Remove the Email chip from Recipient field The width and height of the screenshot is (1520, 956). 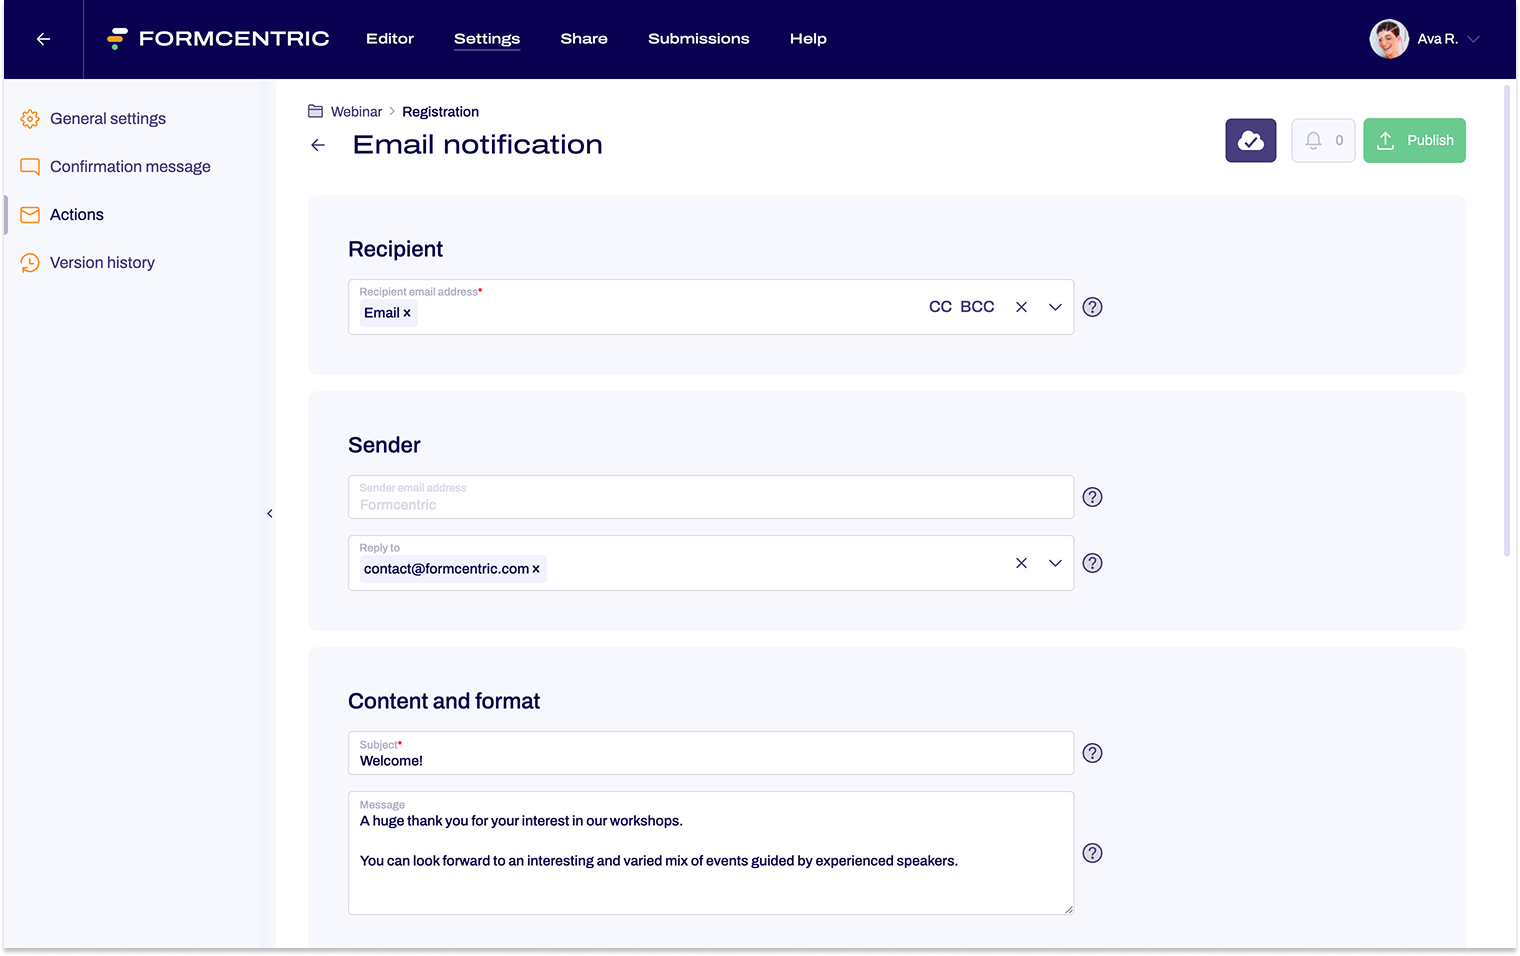pos(408,313)
